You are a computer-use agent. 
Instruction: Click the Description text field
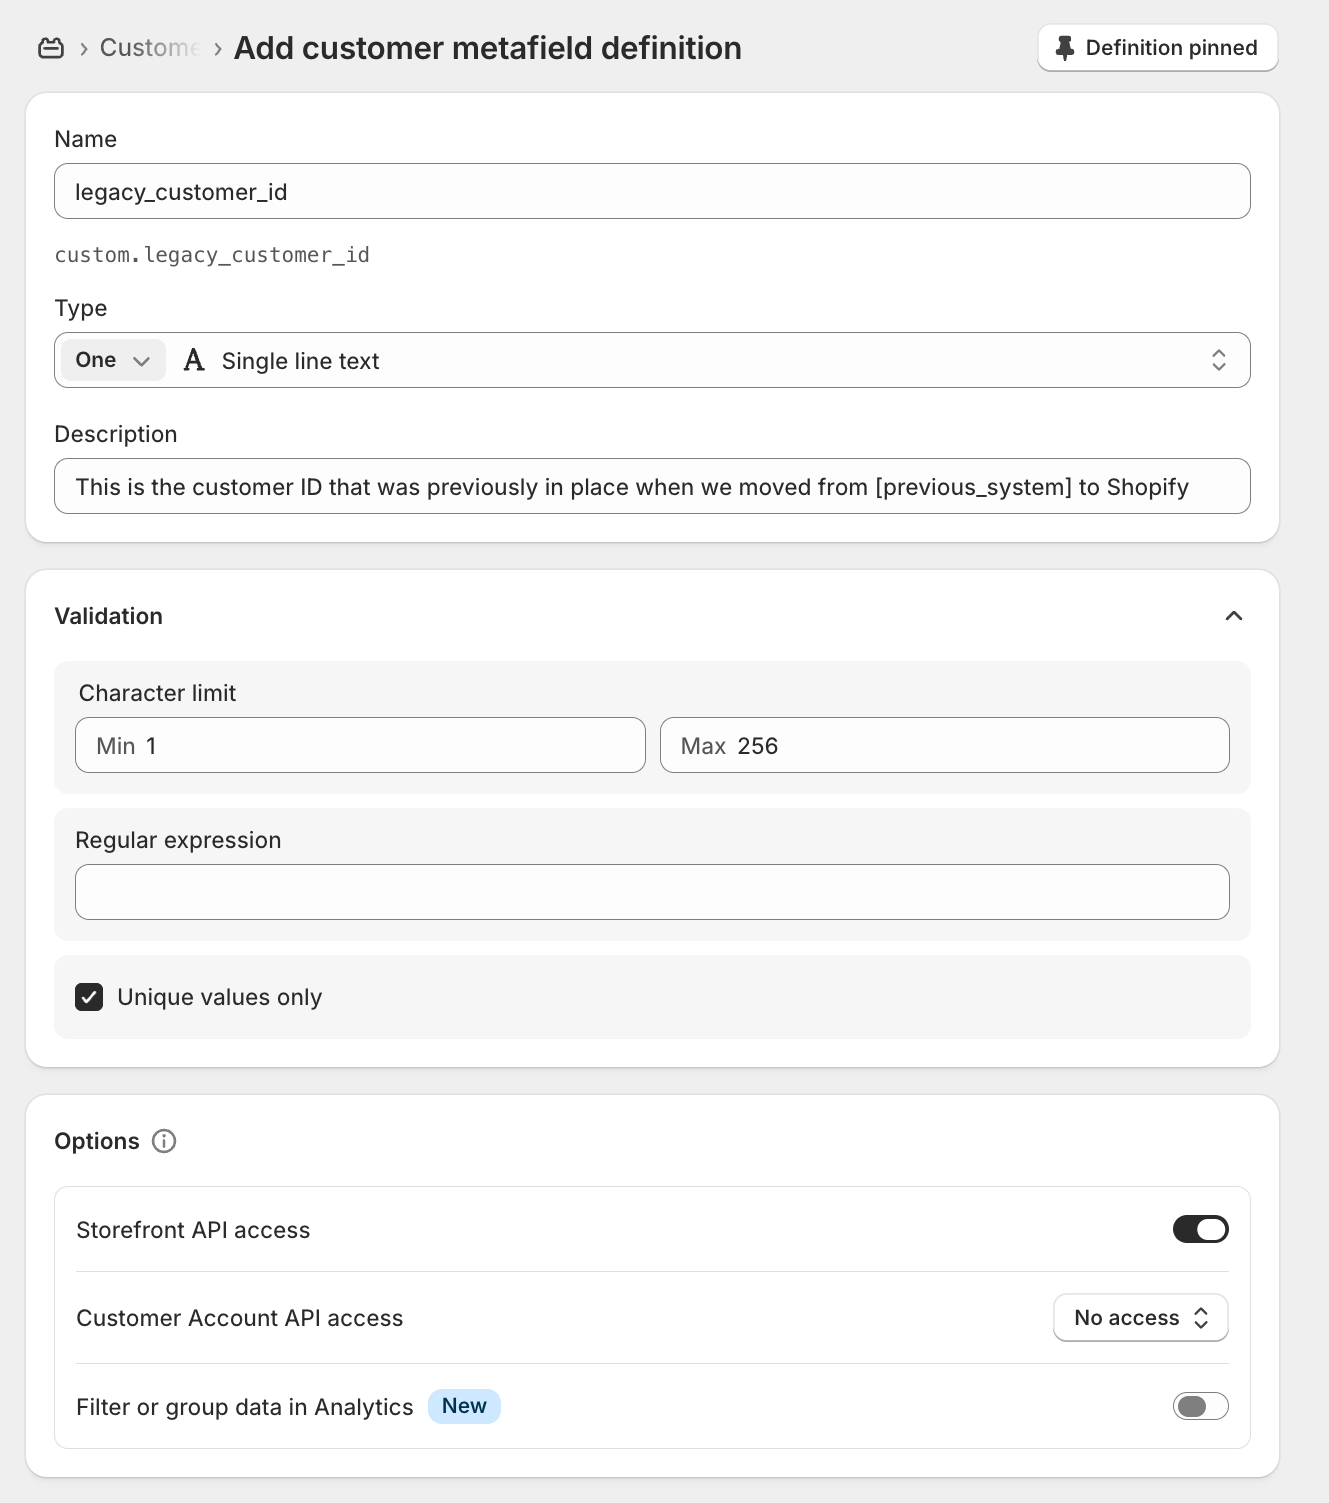[652, 486]
